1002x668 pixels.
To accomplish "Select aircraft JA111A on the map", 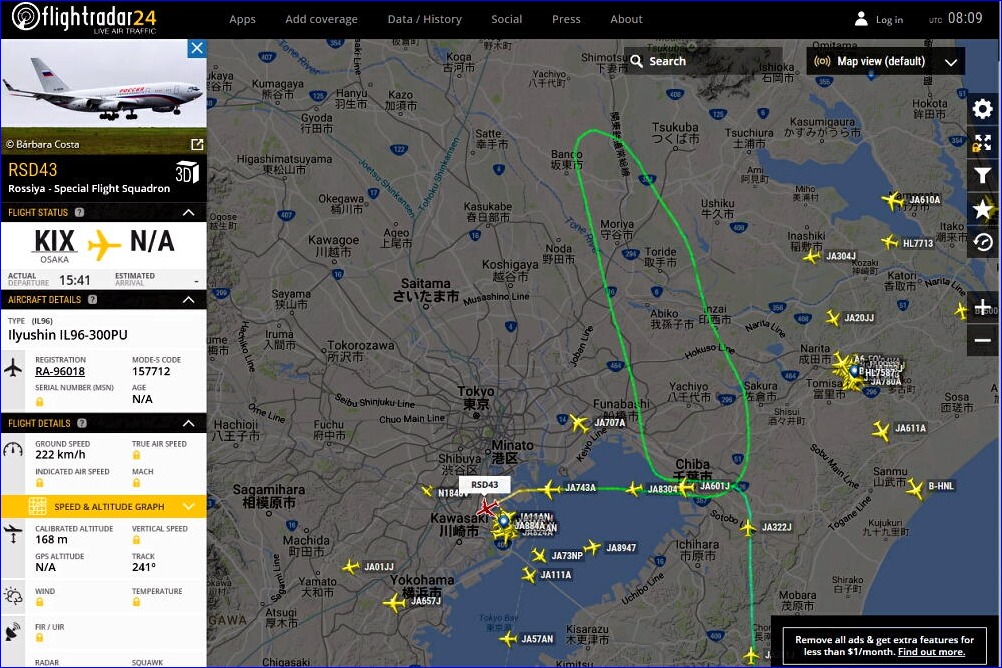I will [528, 574].
